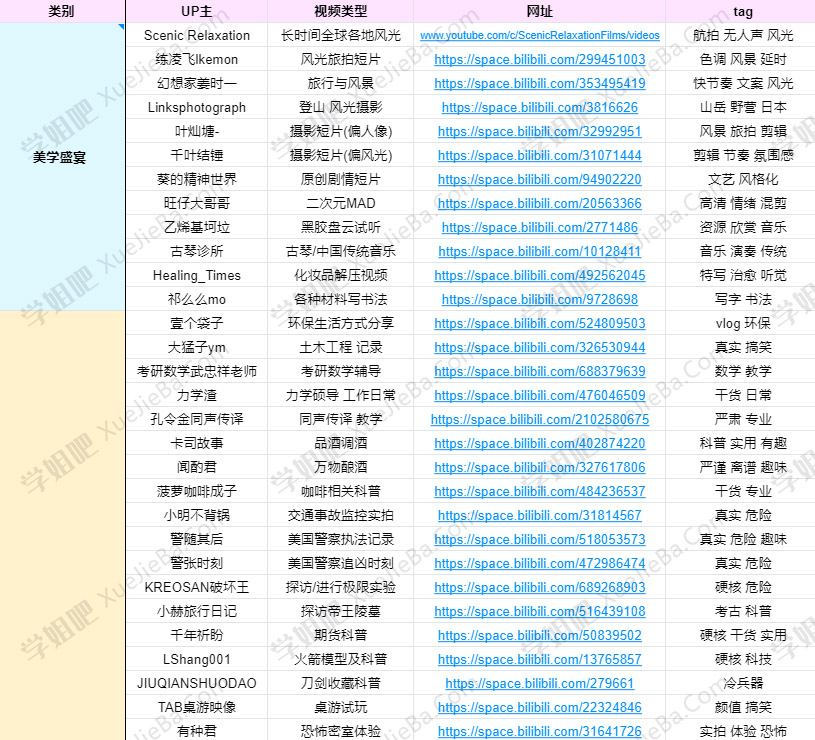This screenshot has height=740, width=815.
Task: Open bilibili link ending 326530944
Action: coord(540,347)
